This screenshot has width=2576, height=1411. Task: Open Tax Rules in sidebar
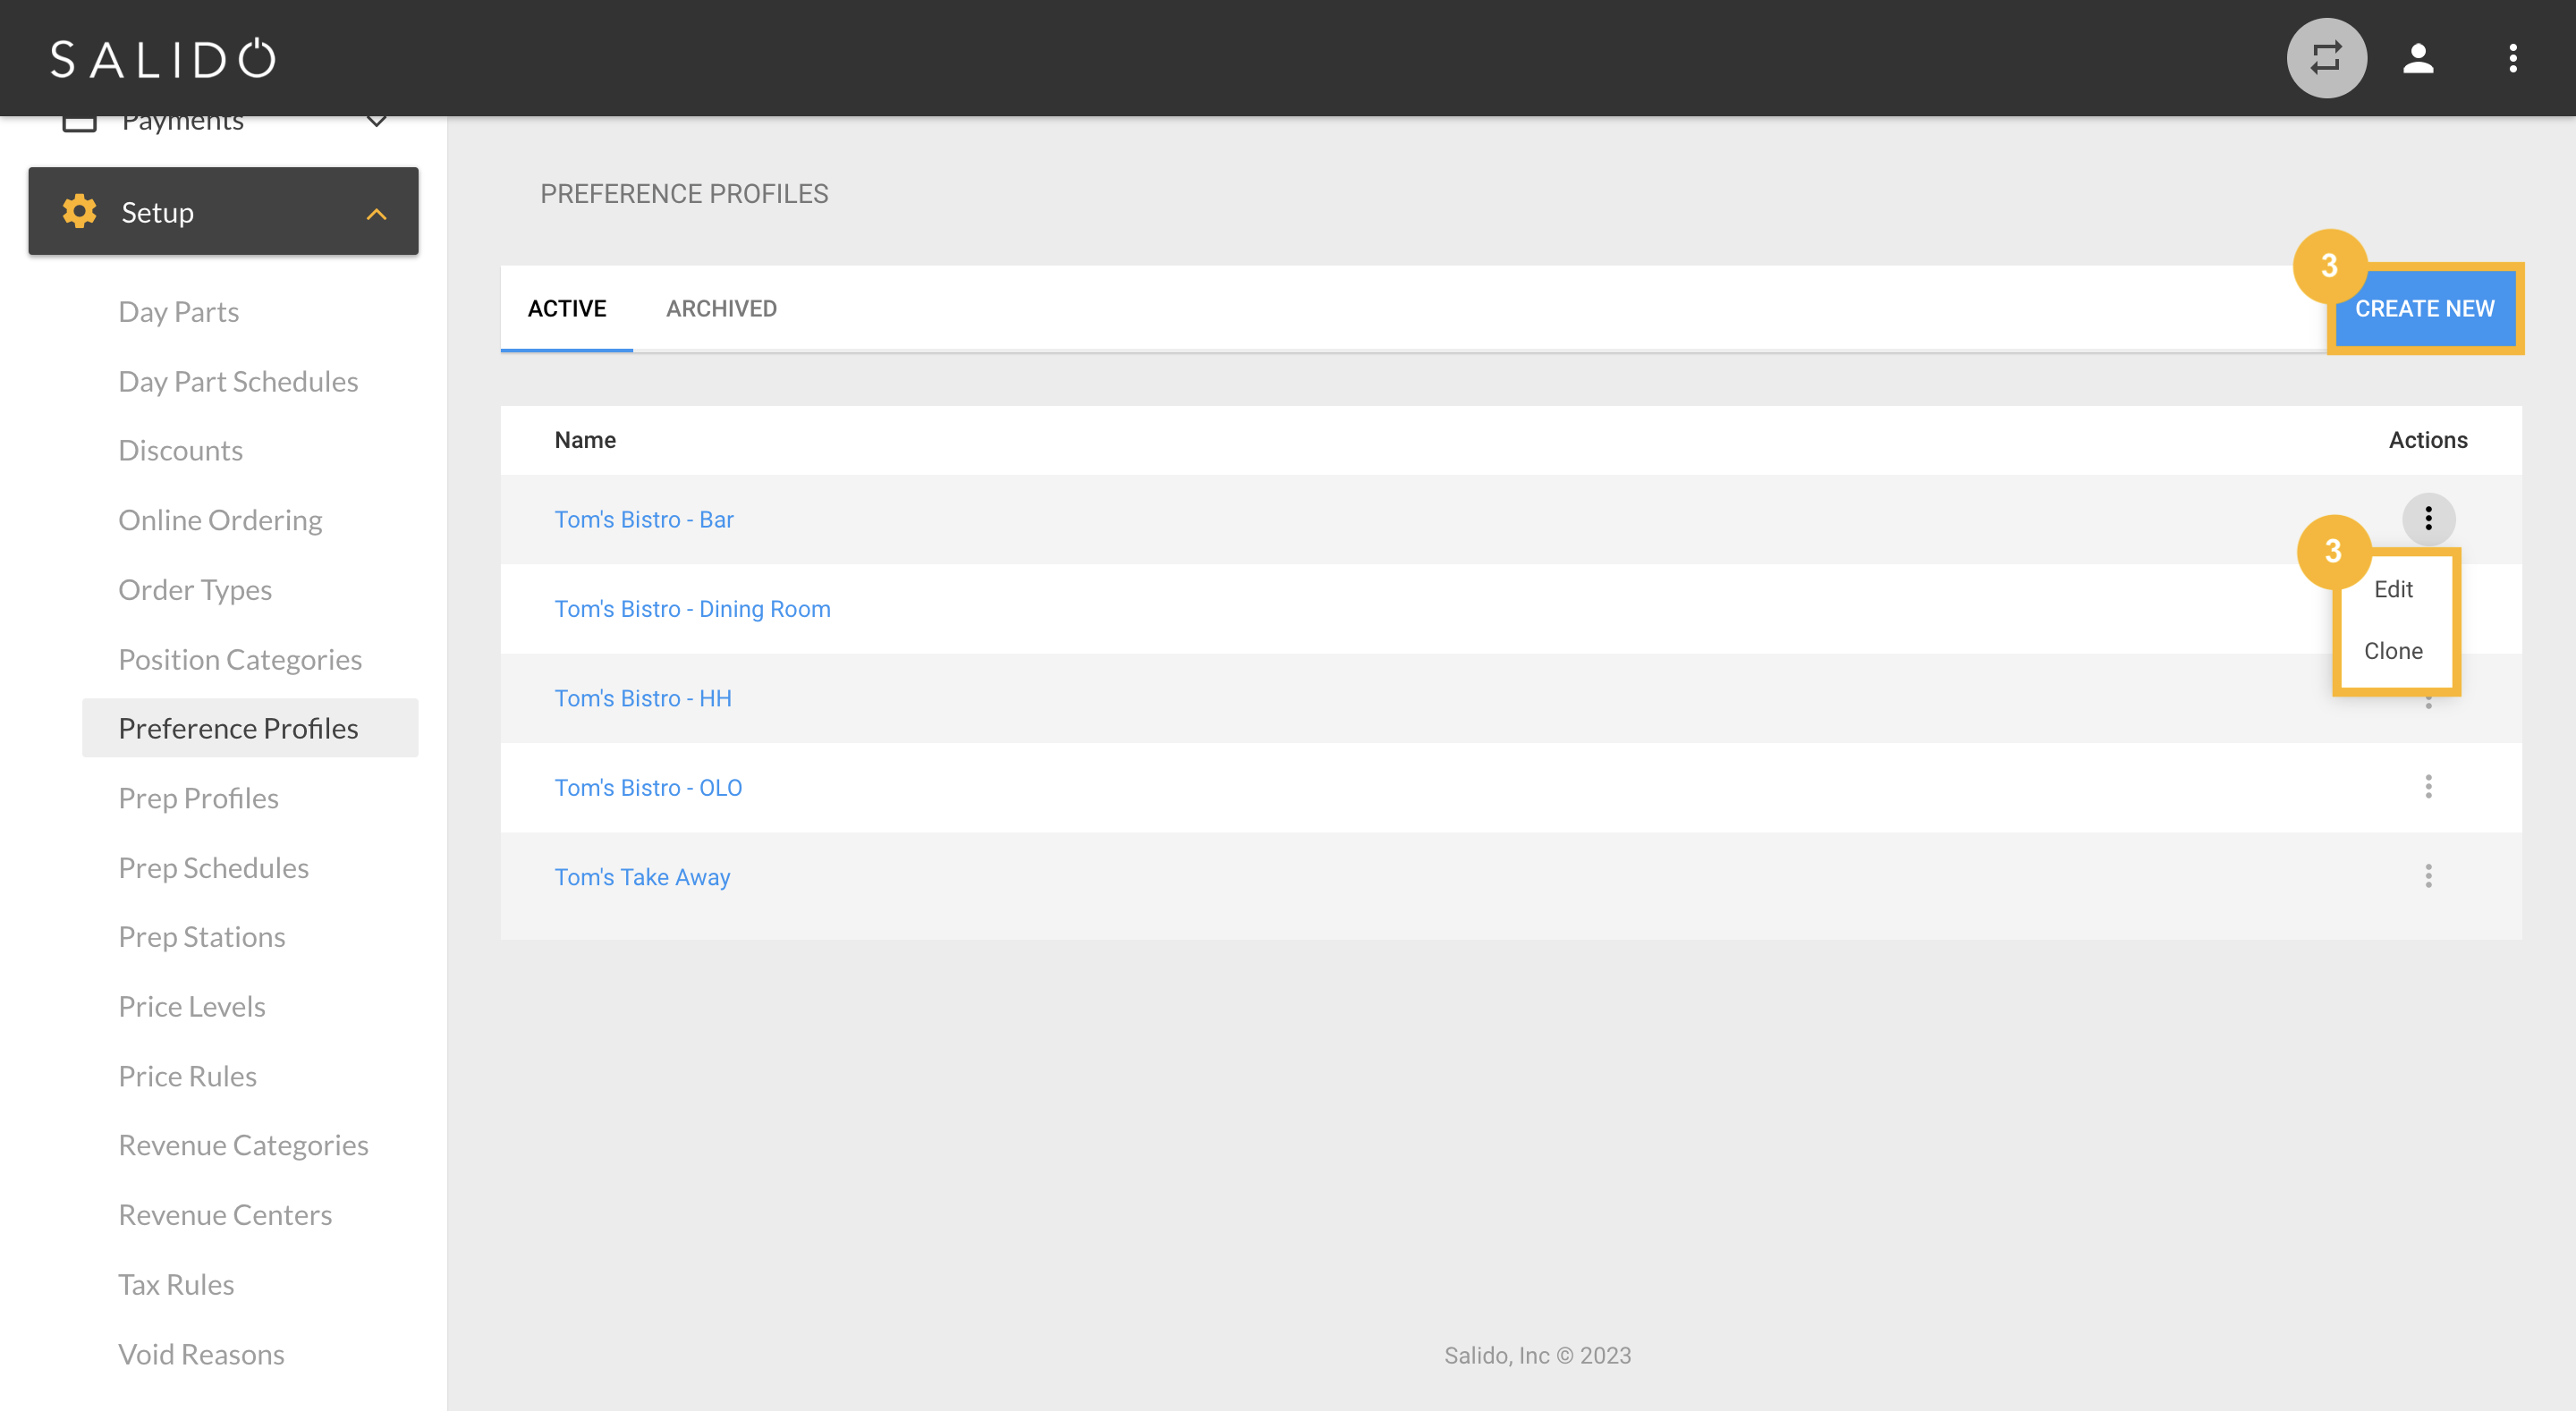click(176, 1284)
